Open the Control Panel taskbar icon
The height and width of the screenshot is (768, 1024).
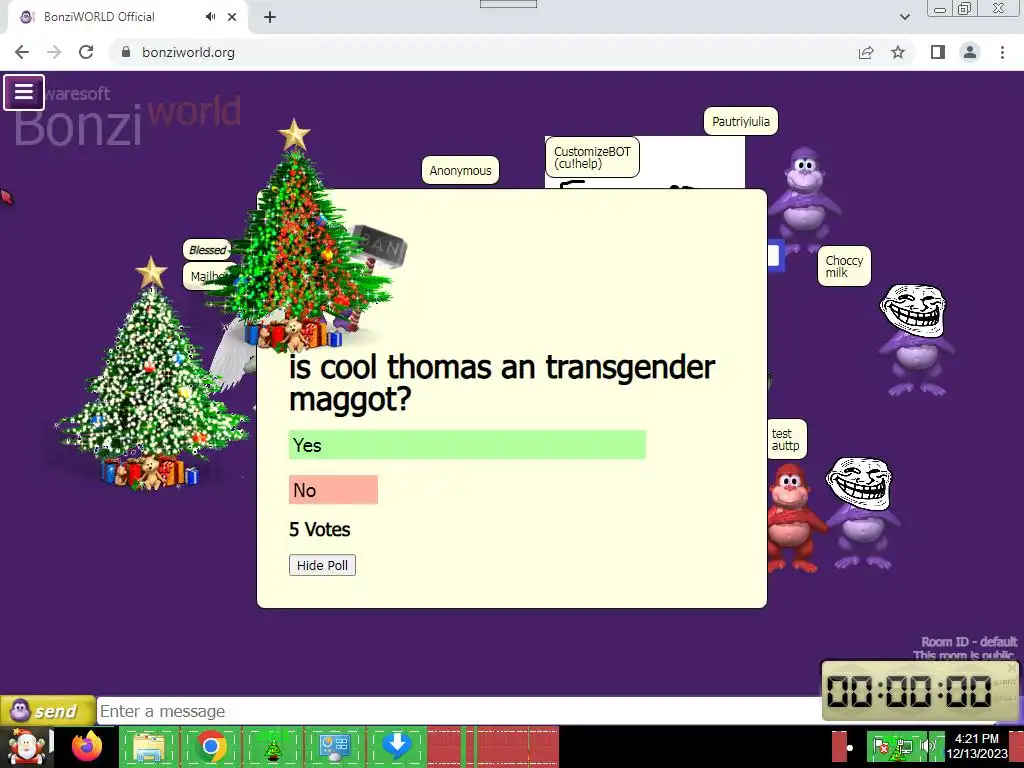point(334,746)
